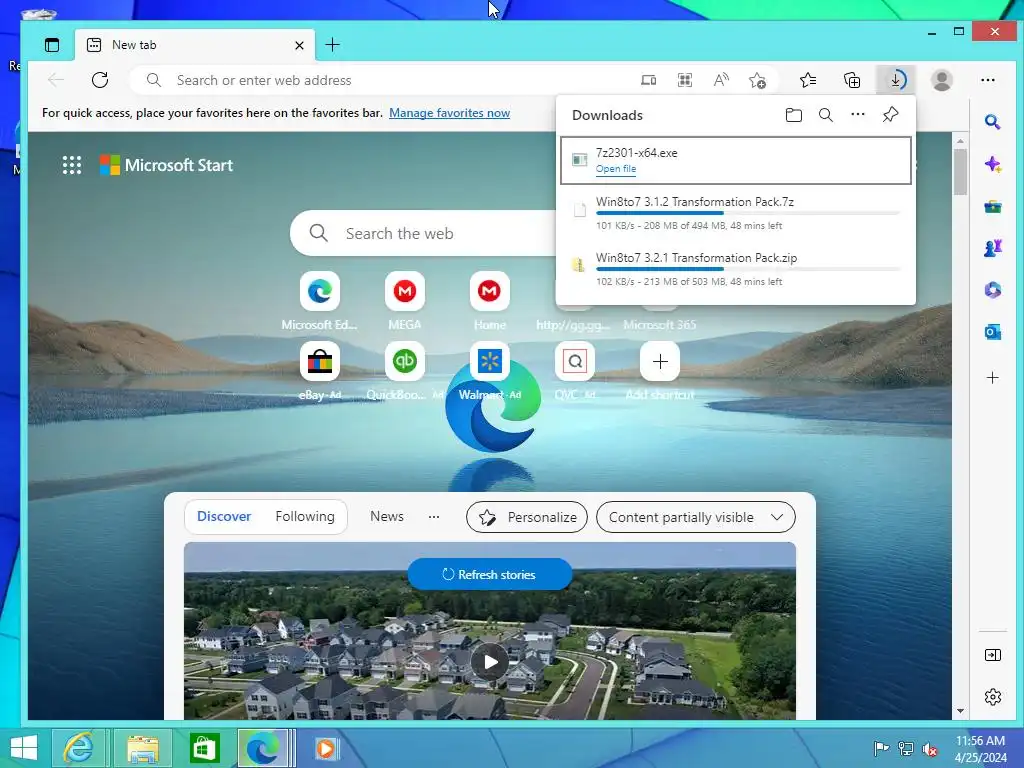1024x768 pixels.
Task: Toggle the Downloads toolbar button
Action: [896, 80]
